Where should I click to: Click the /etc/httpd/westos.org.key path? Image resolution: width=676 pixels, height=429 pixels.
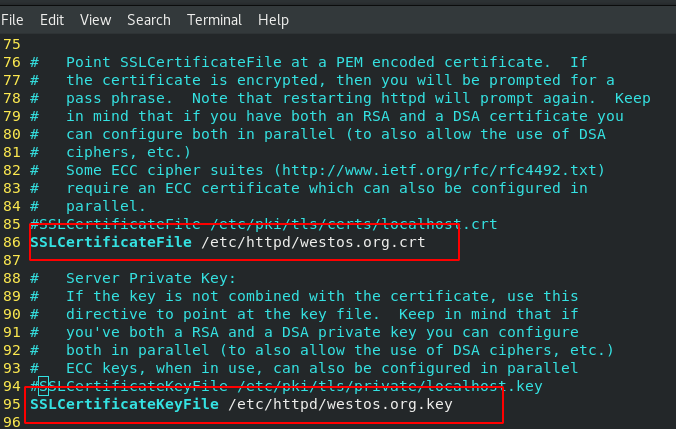click(x=340, y=404)
